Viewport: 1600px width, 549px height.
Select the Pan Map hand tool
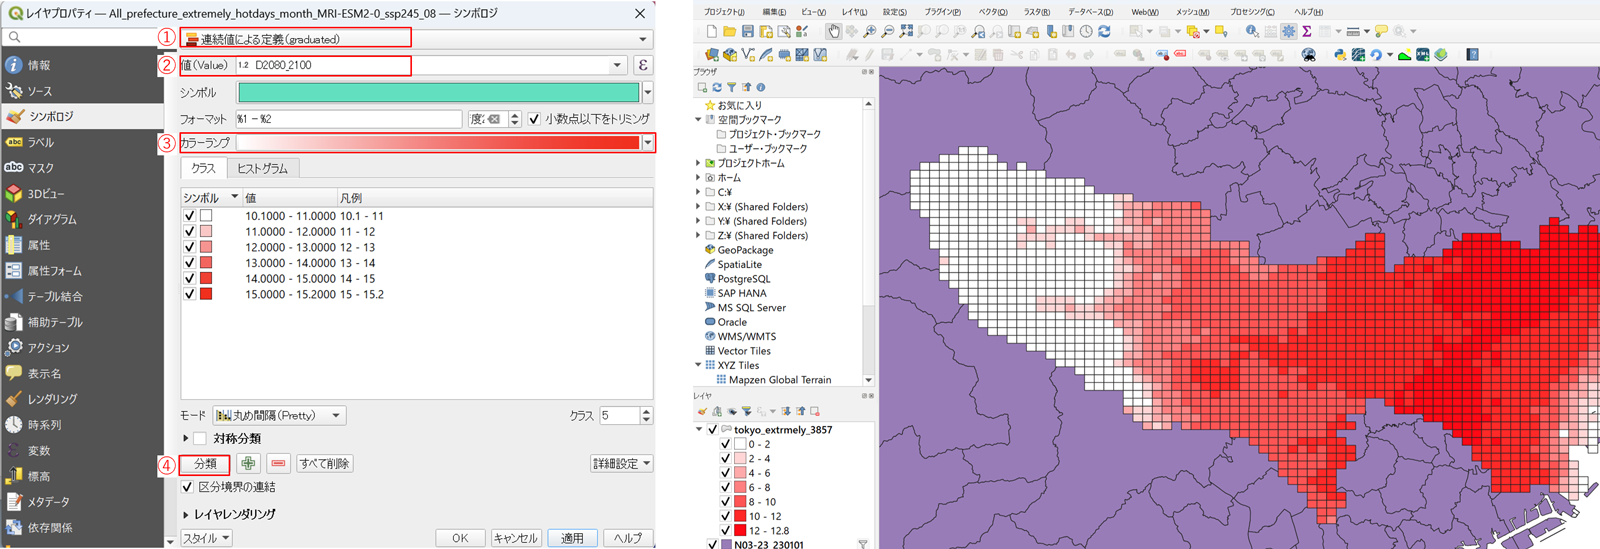(833, 32)
